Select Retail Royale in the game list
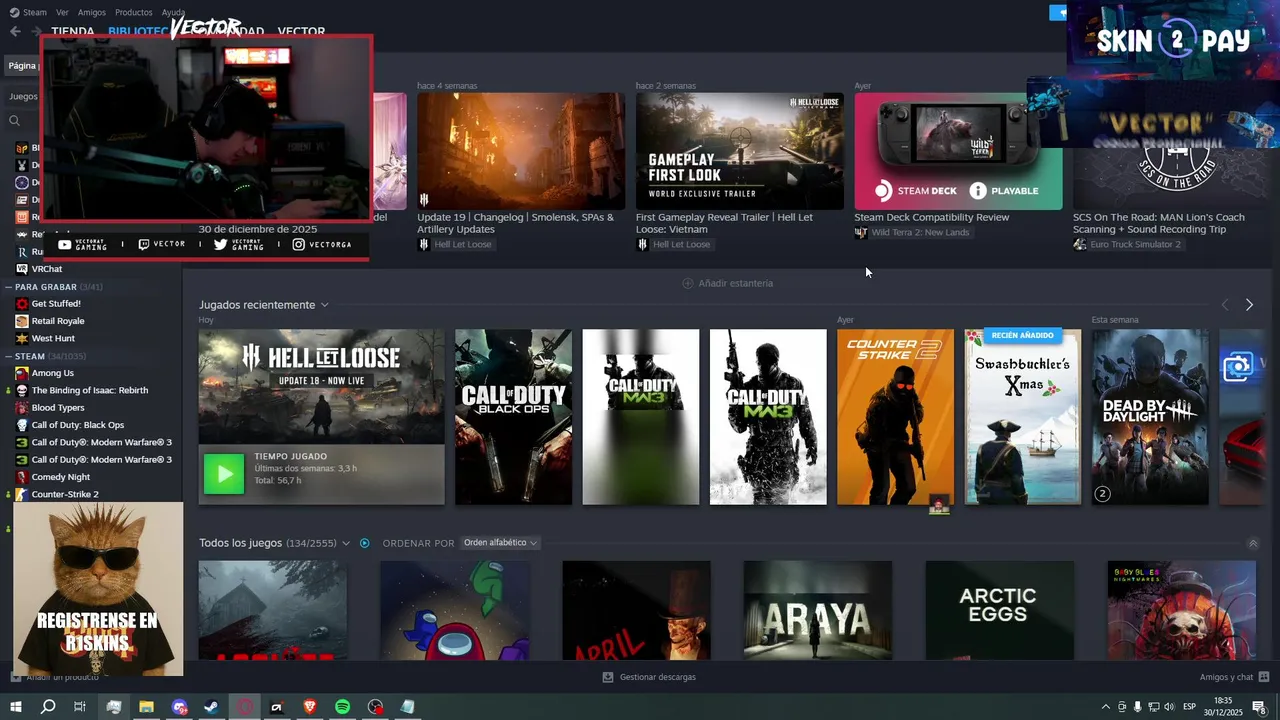The image size is (1280, 720). 58,321
